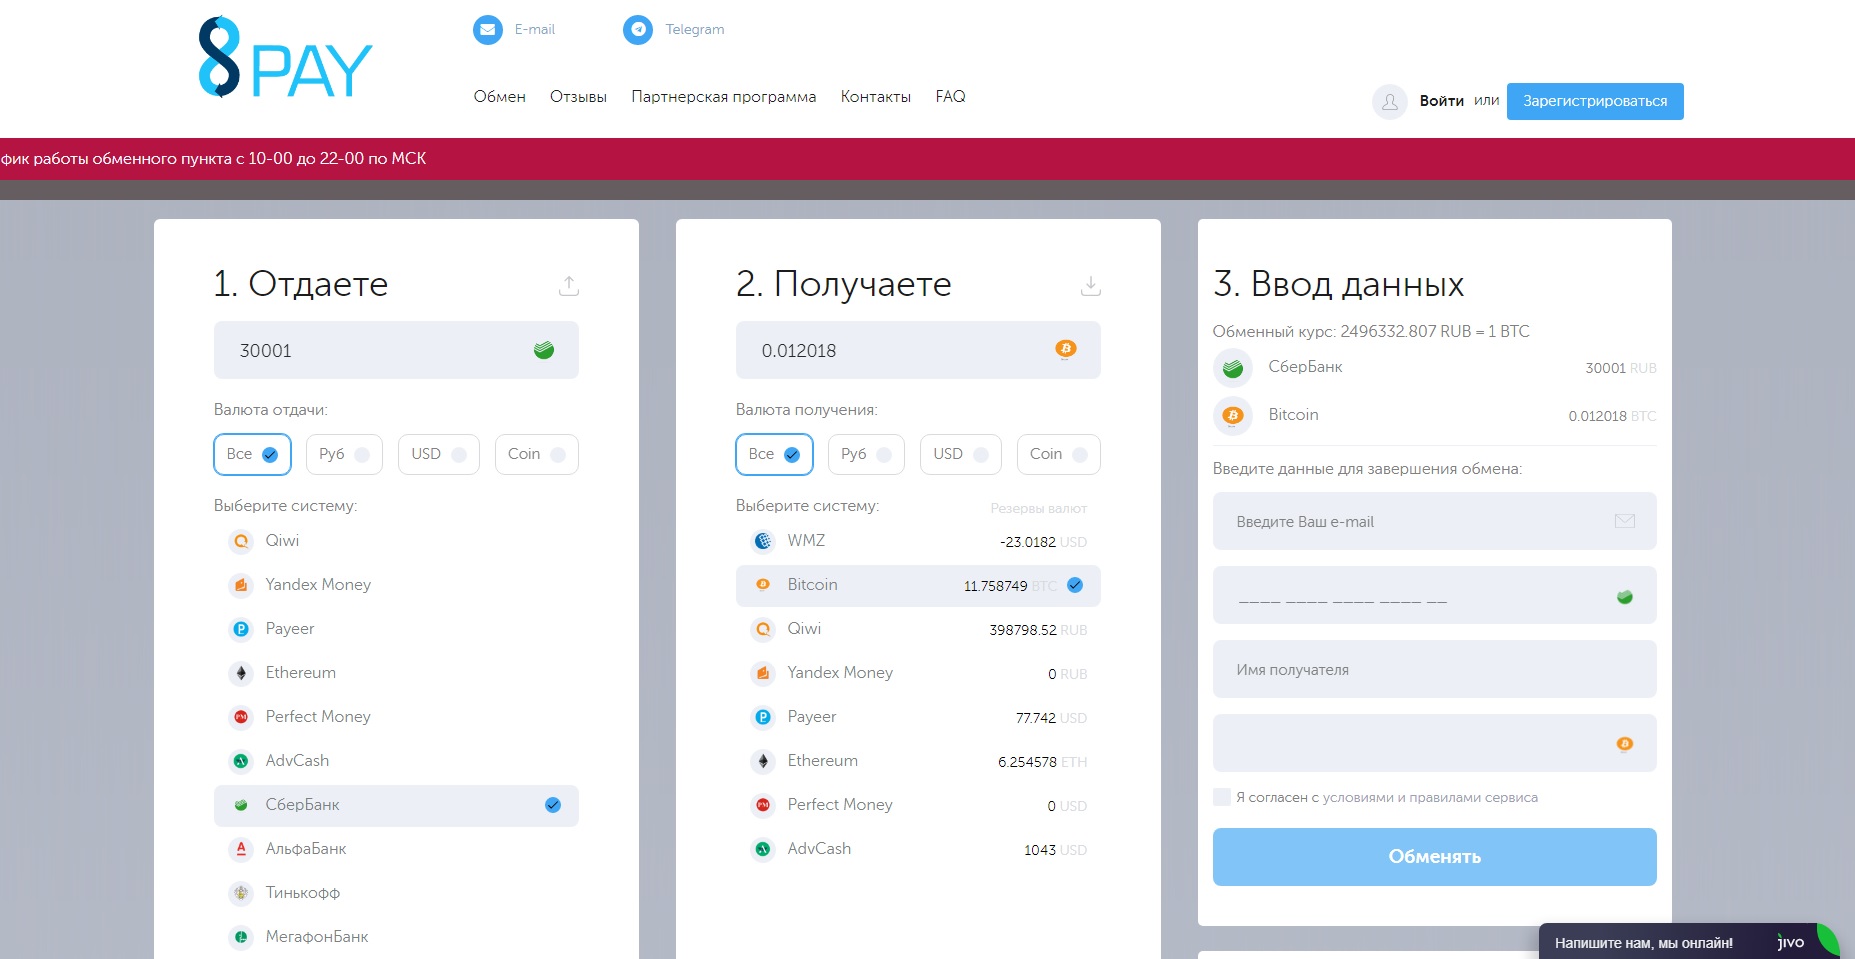Check the agreement with service rules checkbox
Screen dimensions: 1855x959
pyautogui.click(x=1221, y=797)
